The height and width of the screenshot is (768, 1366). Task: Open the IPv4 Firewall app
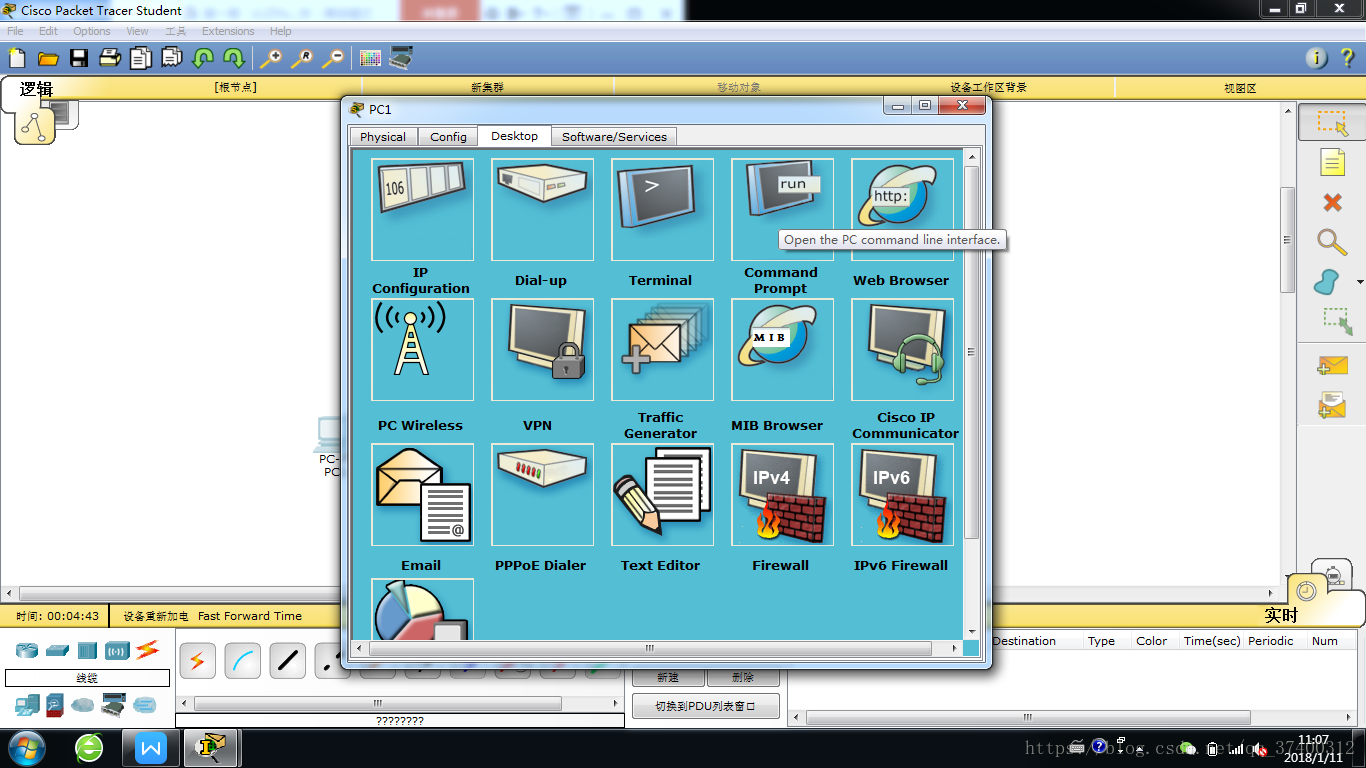pos(782,495)
